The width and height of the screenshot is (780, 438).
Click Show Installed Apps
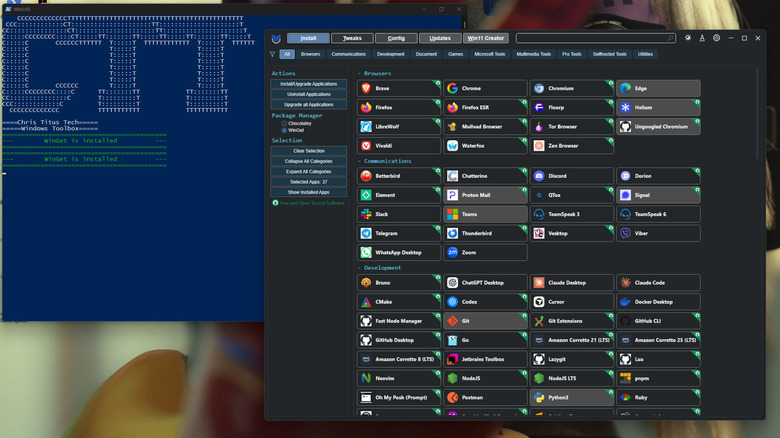(x=308, y=192)
